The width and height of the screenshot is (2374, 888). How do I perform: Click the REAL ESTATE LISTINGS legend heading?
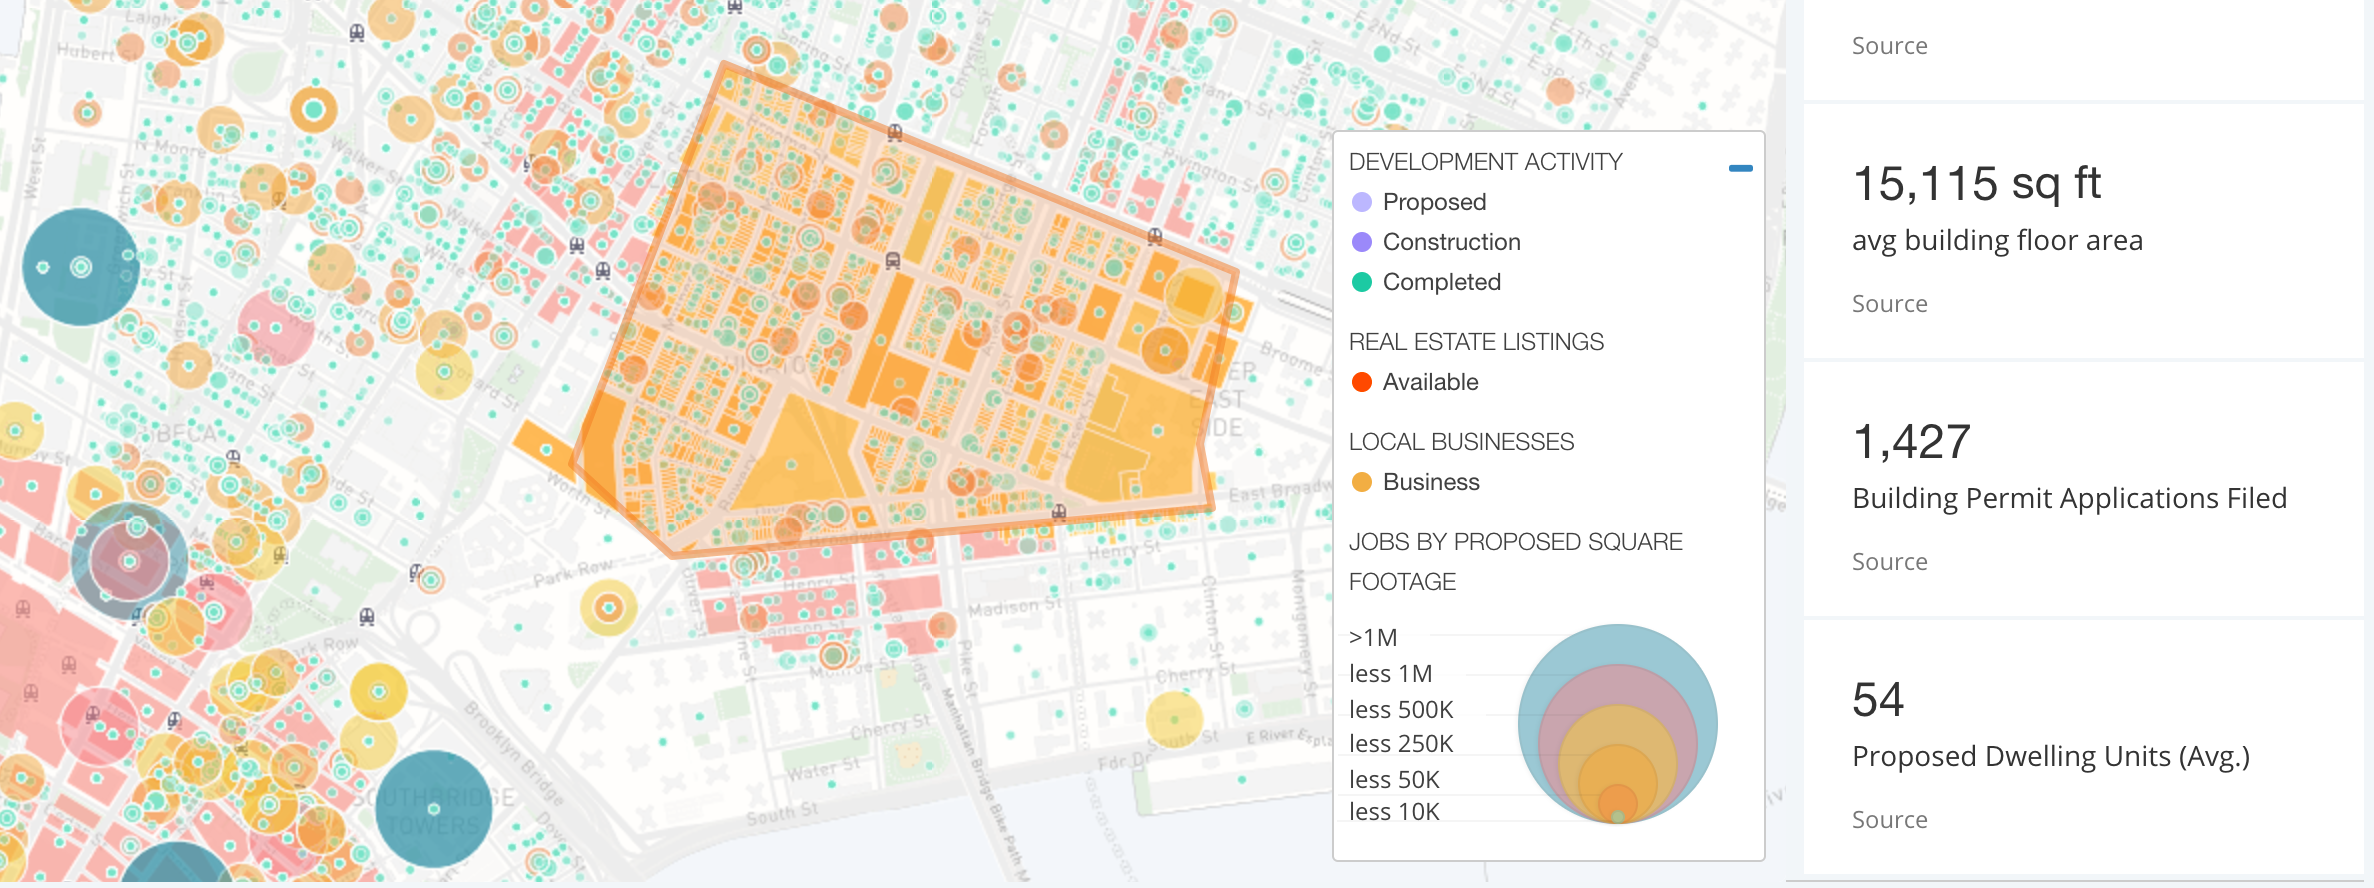(1476, 342)
